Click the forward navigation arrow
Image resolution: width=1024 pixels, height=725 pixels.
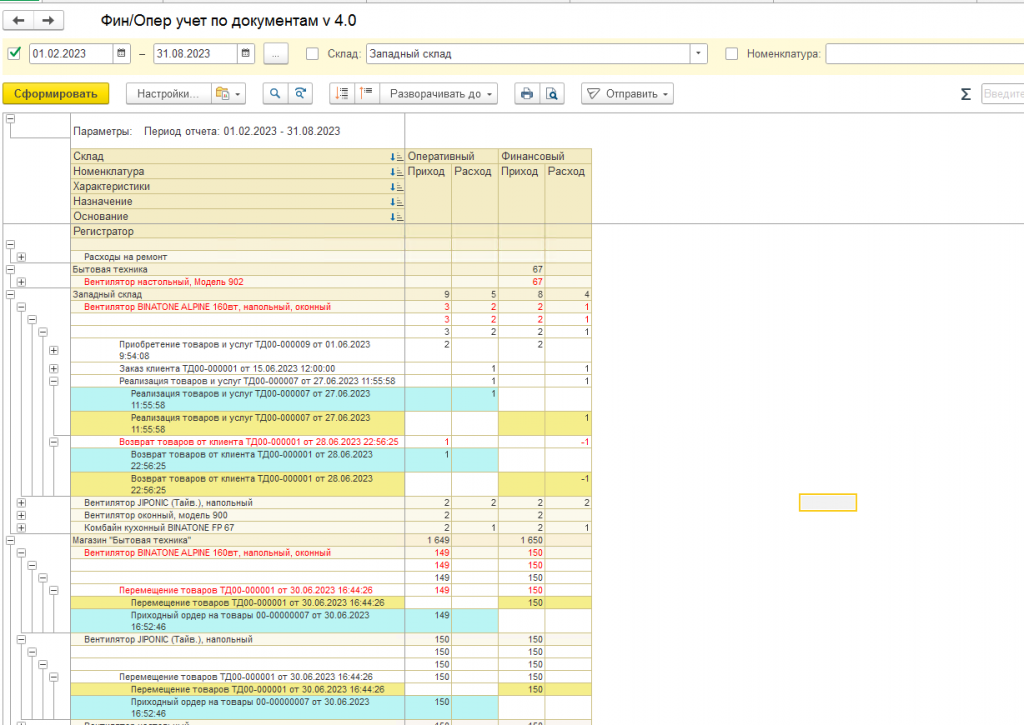(49, 21)
